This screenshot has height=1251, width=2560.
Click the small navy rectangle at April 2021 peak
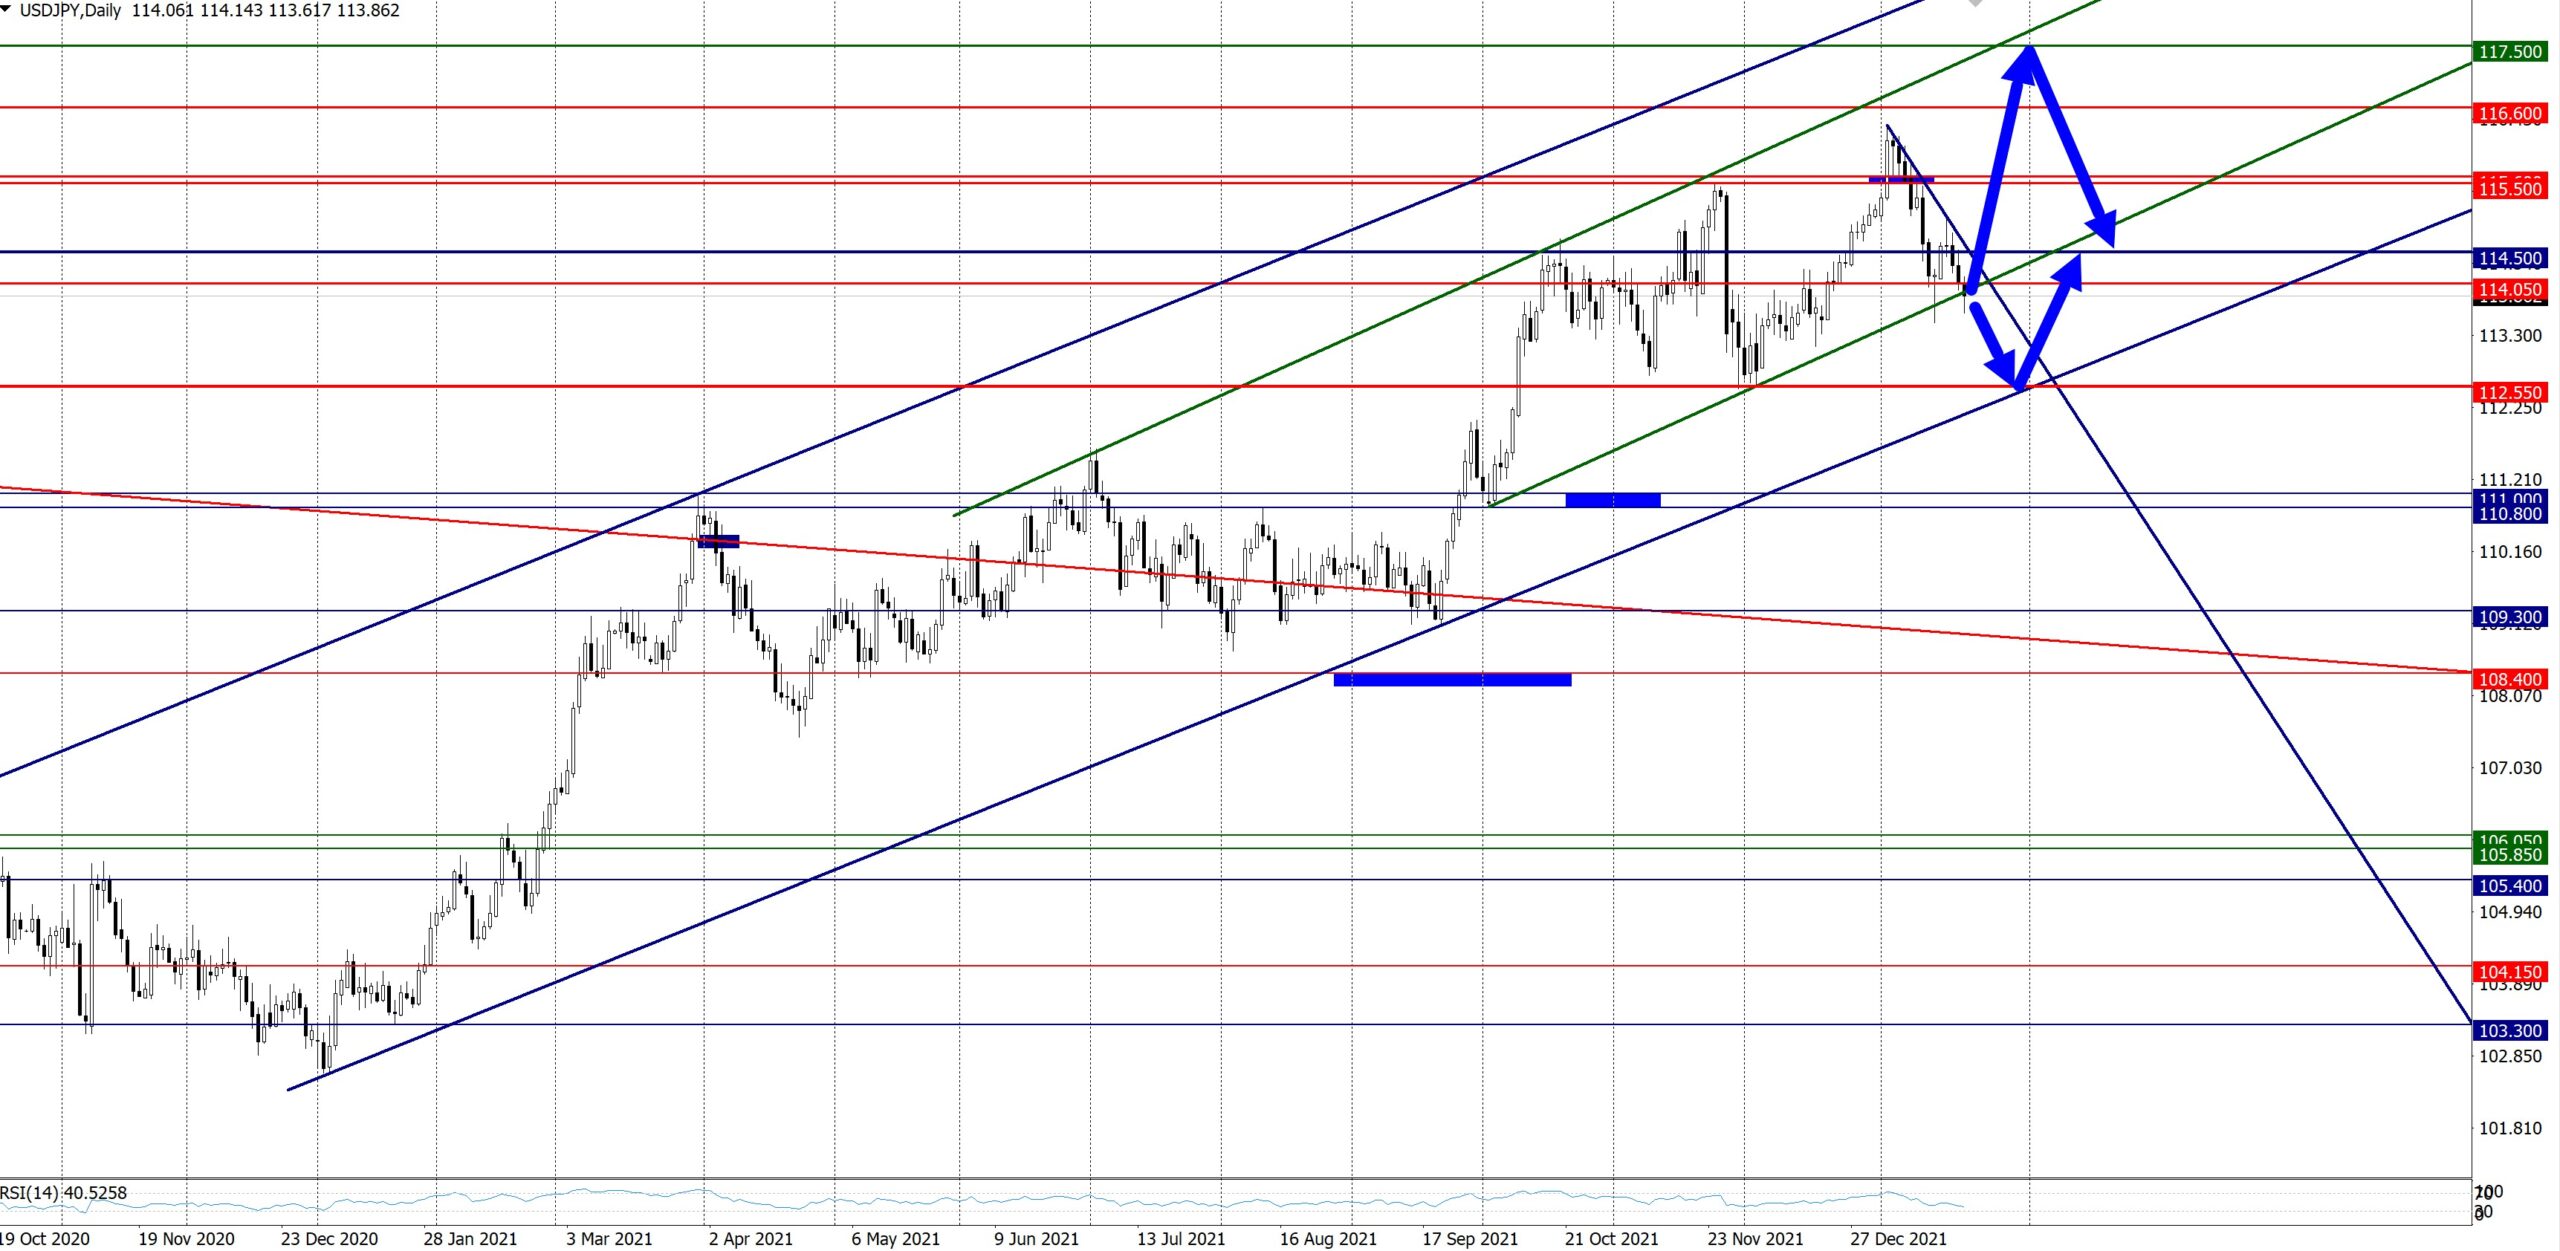pos(719,541)
